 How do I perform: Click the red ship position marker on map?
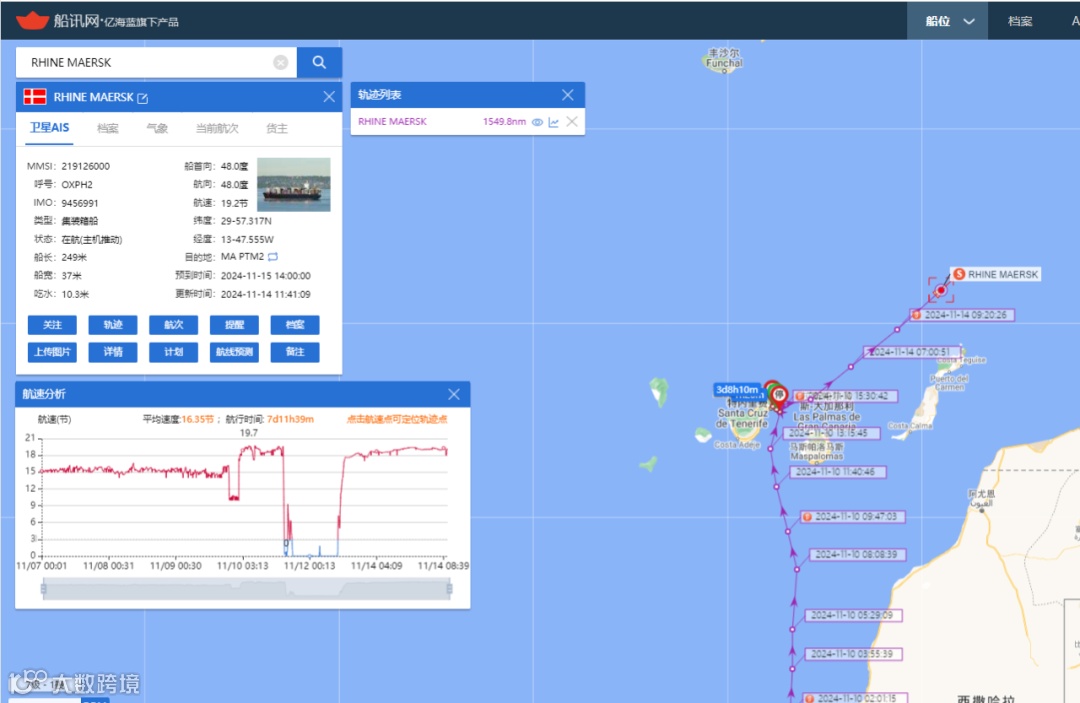[x=941, y=290]
